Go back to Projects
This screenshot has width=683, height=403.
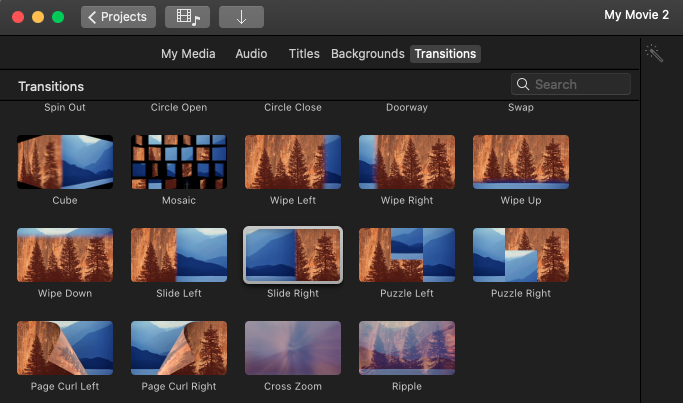coord(118,17)
